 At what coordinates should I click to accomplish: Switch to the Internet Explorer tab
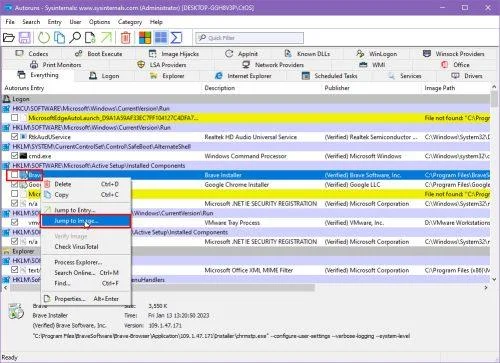[x=243, y=76]
